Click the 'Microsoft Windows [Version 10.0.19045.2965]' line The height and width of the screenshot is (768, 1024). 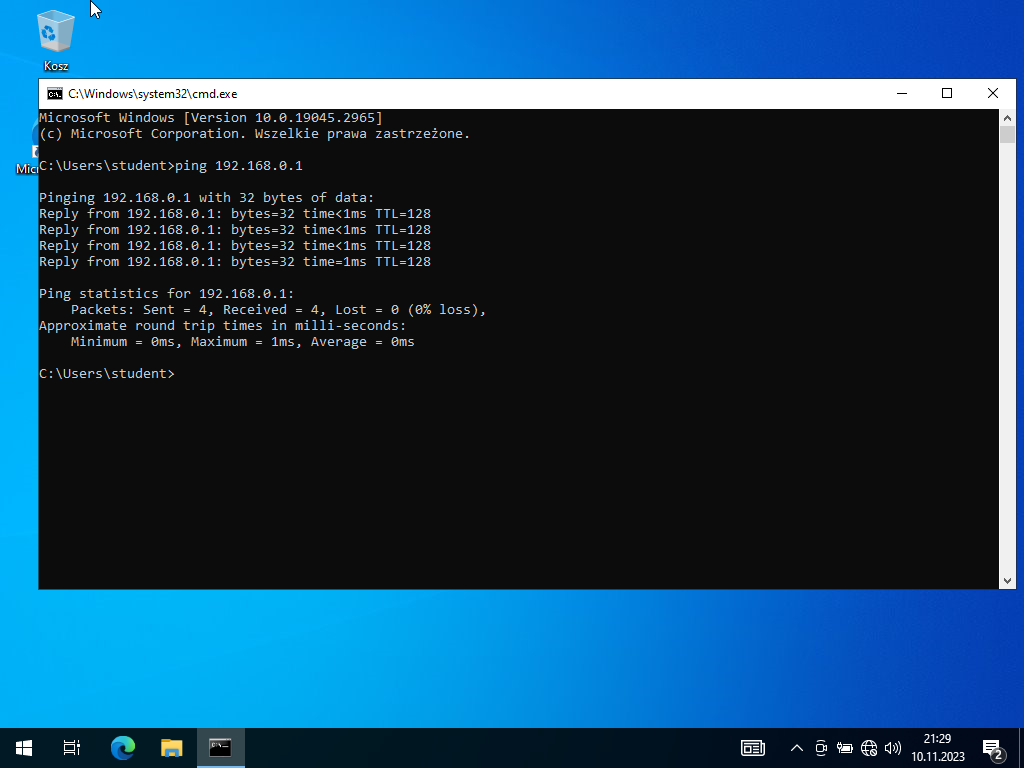pos(210,118)
